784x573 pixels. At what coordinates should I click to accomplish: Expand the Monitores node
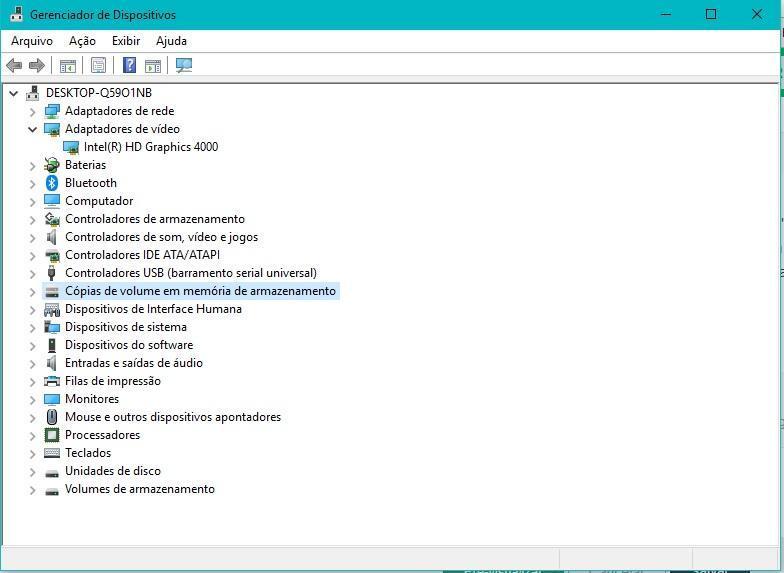(32, 400)
